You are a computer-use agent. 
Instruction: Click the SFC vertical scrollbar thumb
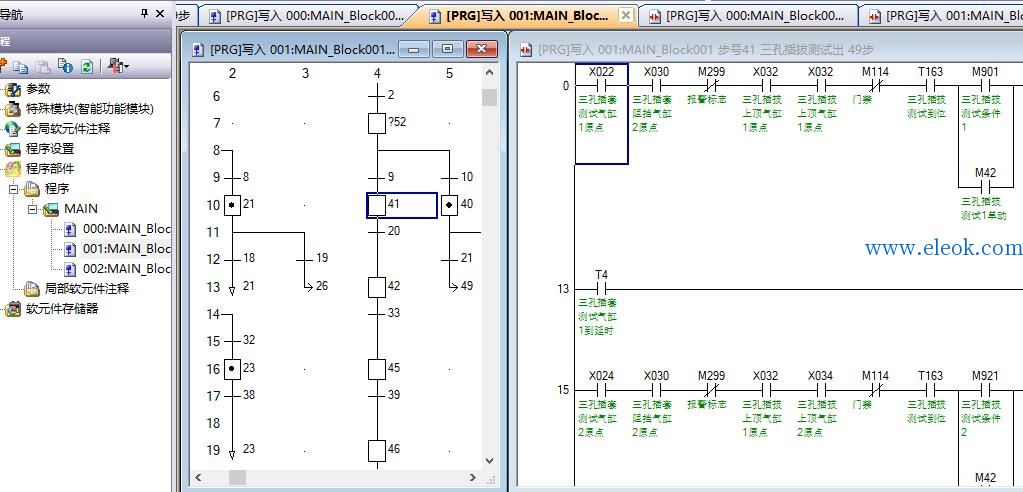point(489,98)
